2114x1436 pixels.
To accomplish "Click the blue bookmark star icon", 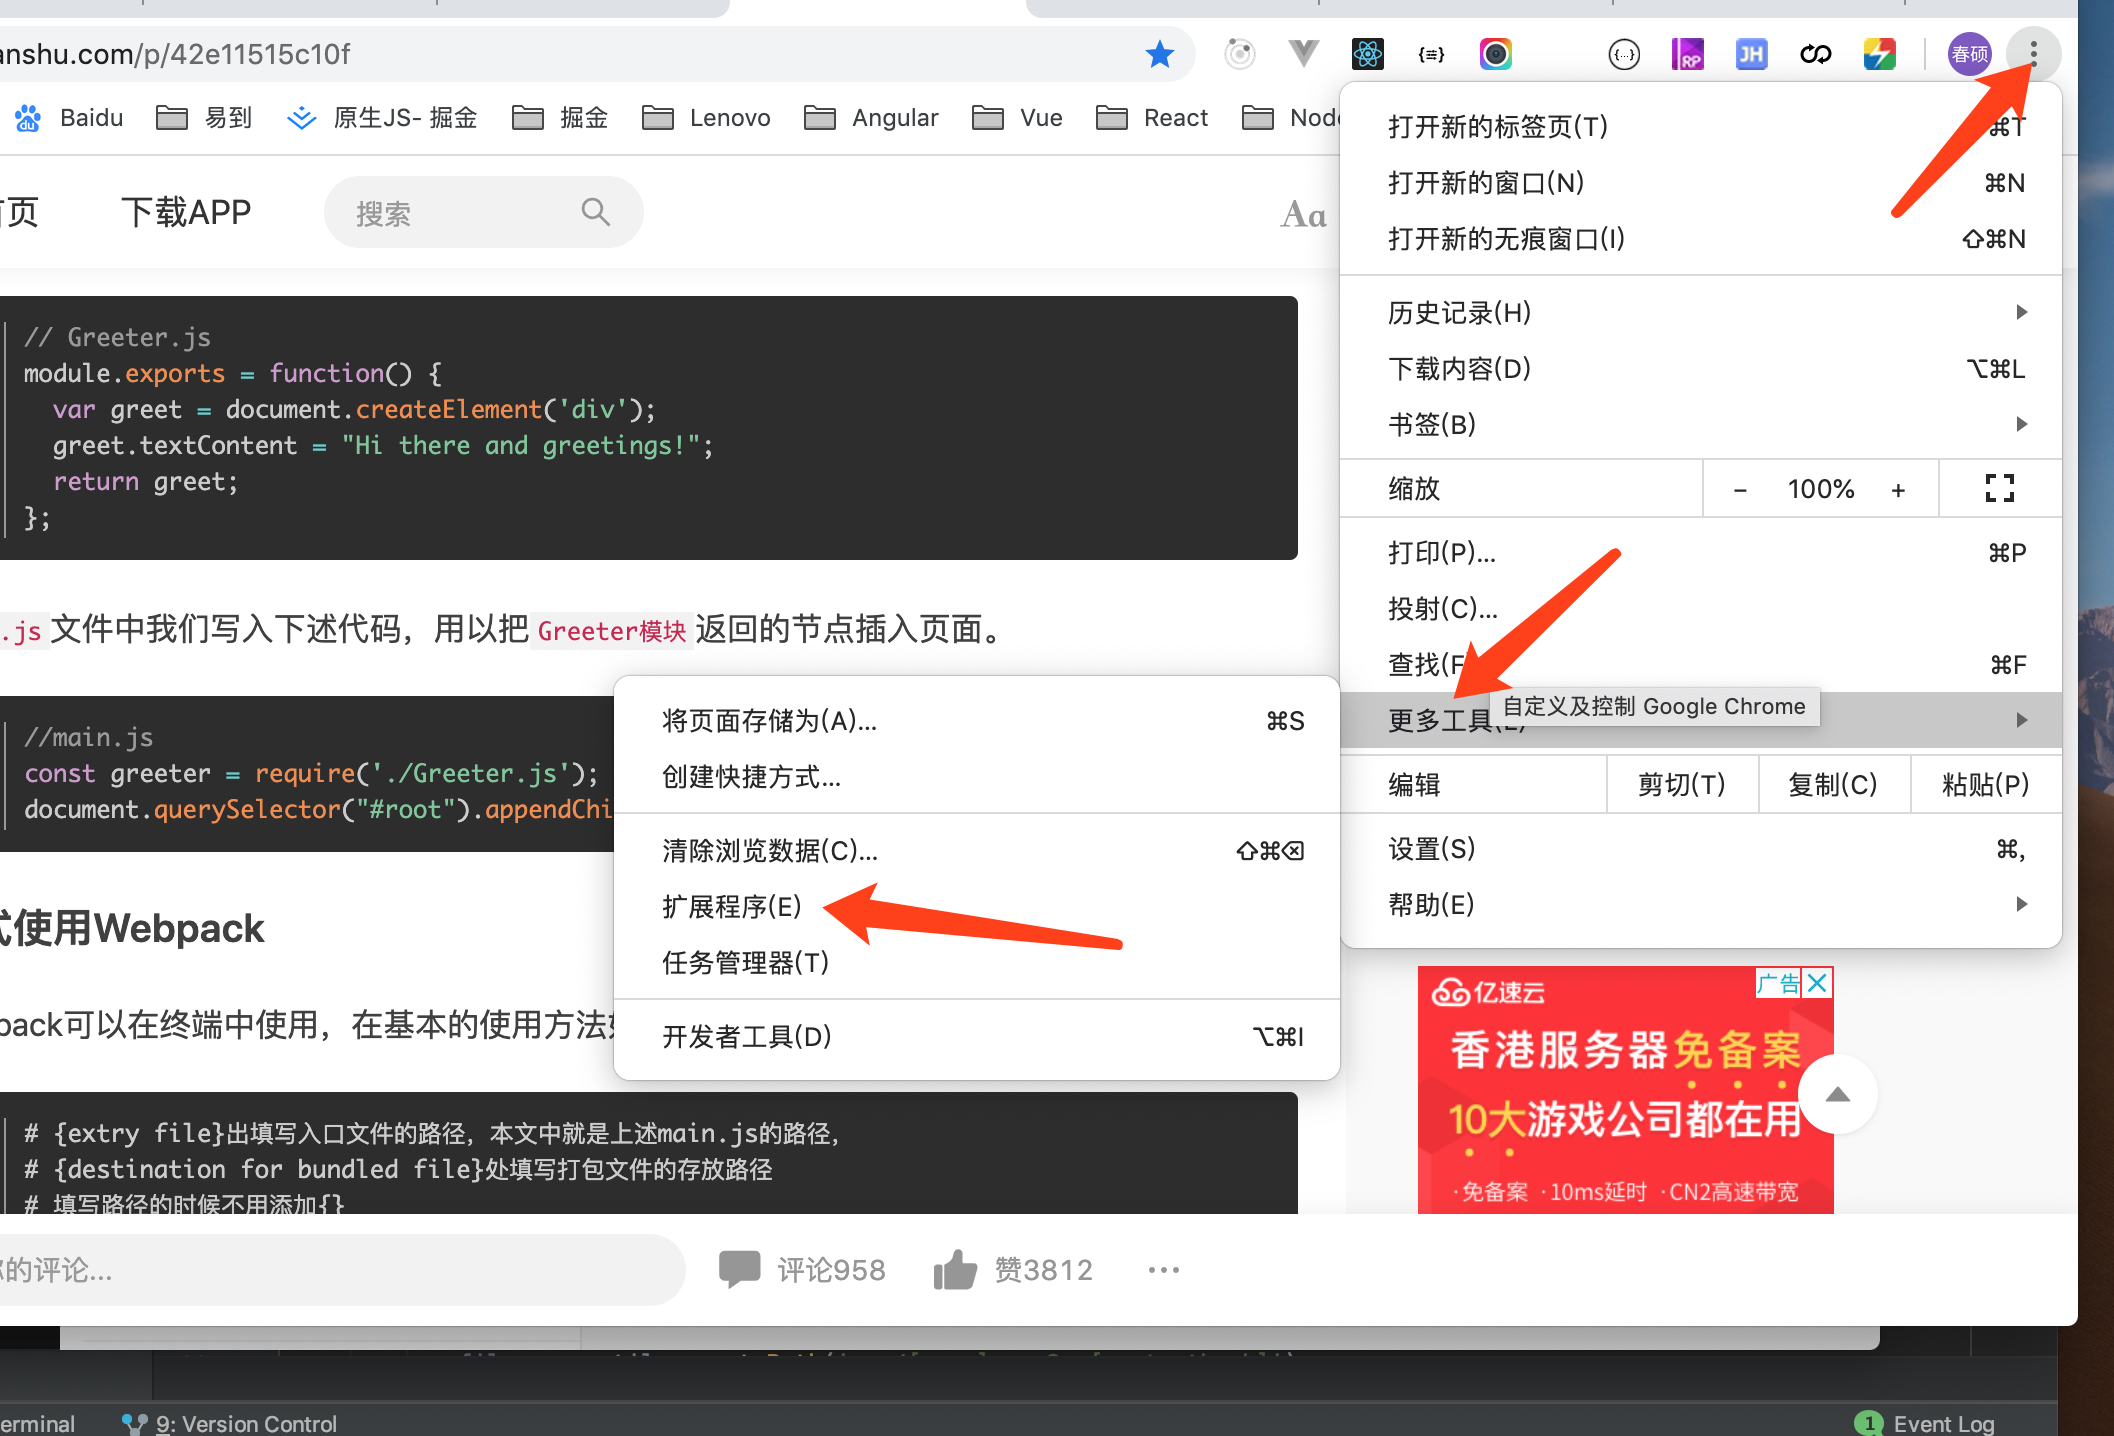I will (1159, 54).
